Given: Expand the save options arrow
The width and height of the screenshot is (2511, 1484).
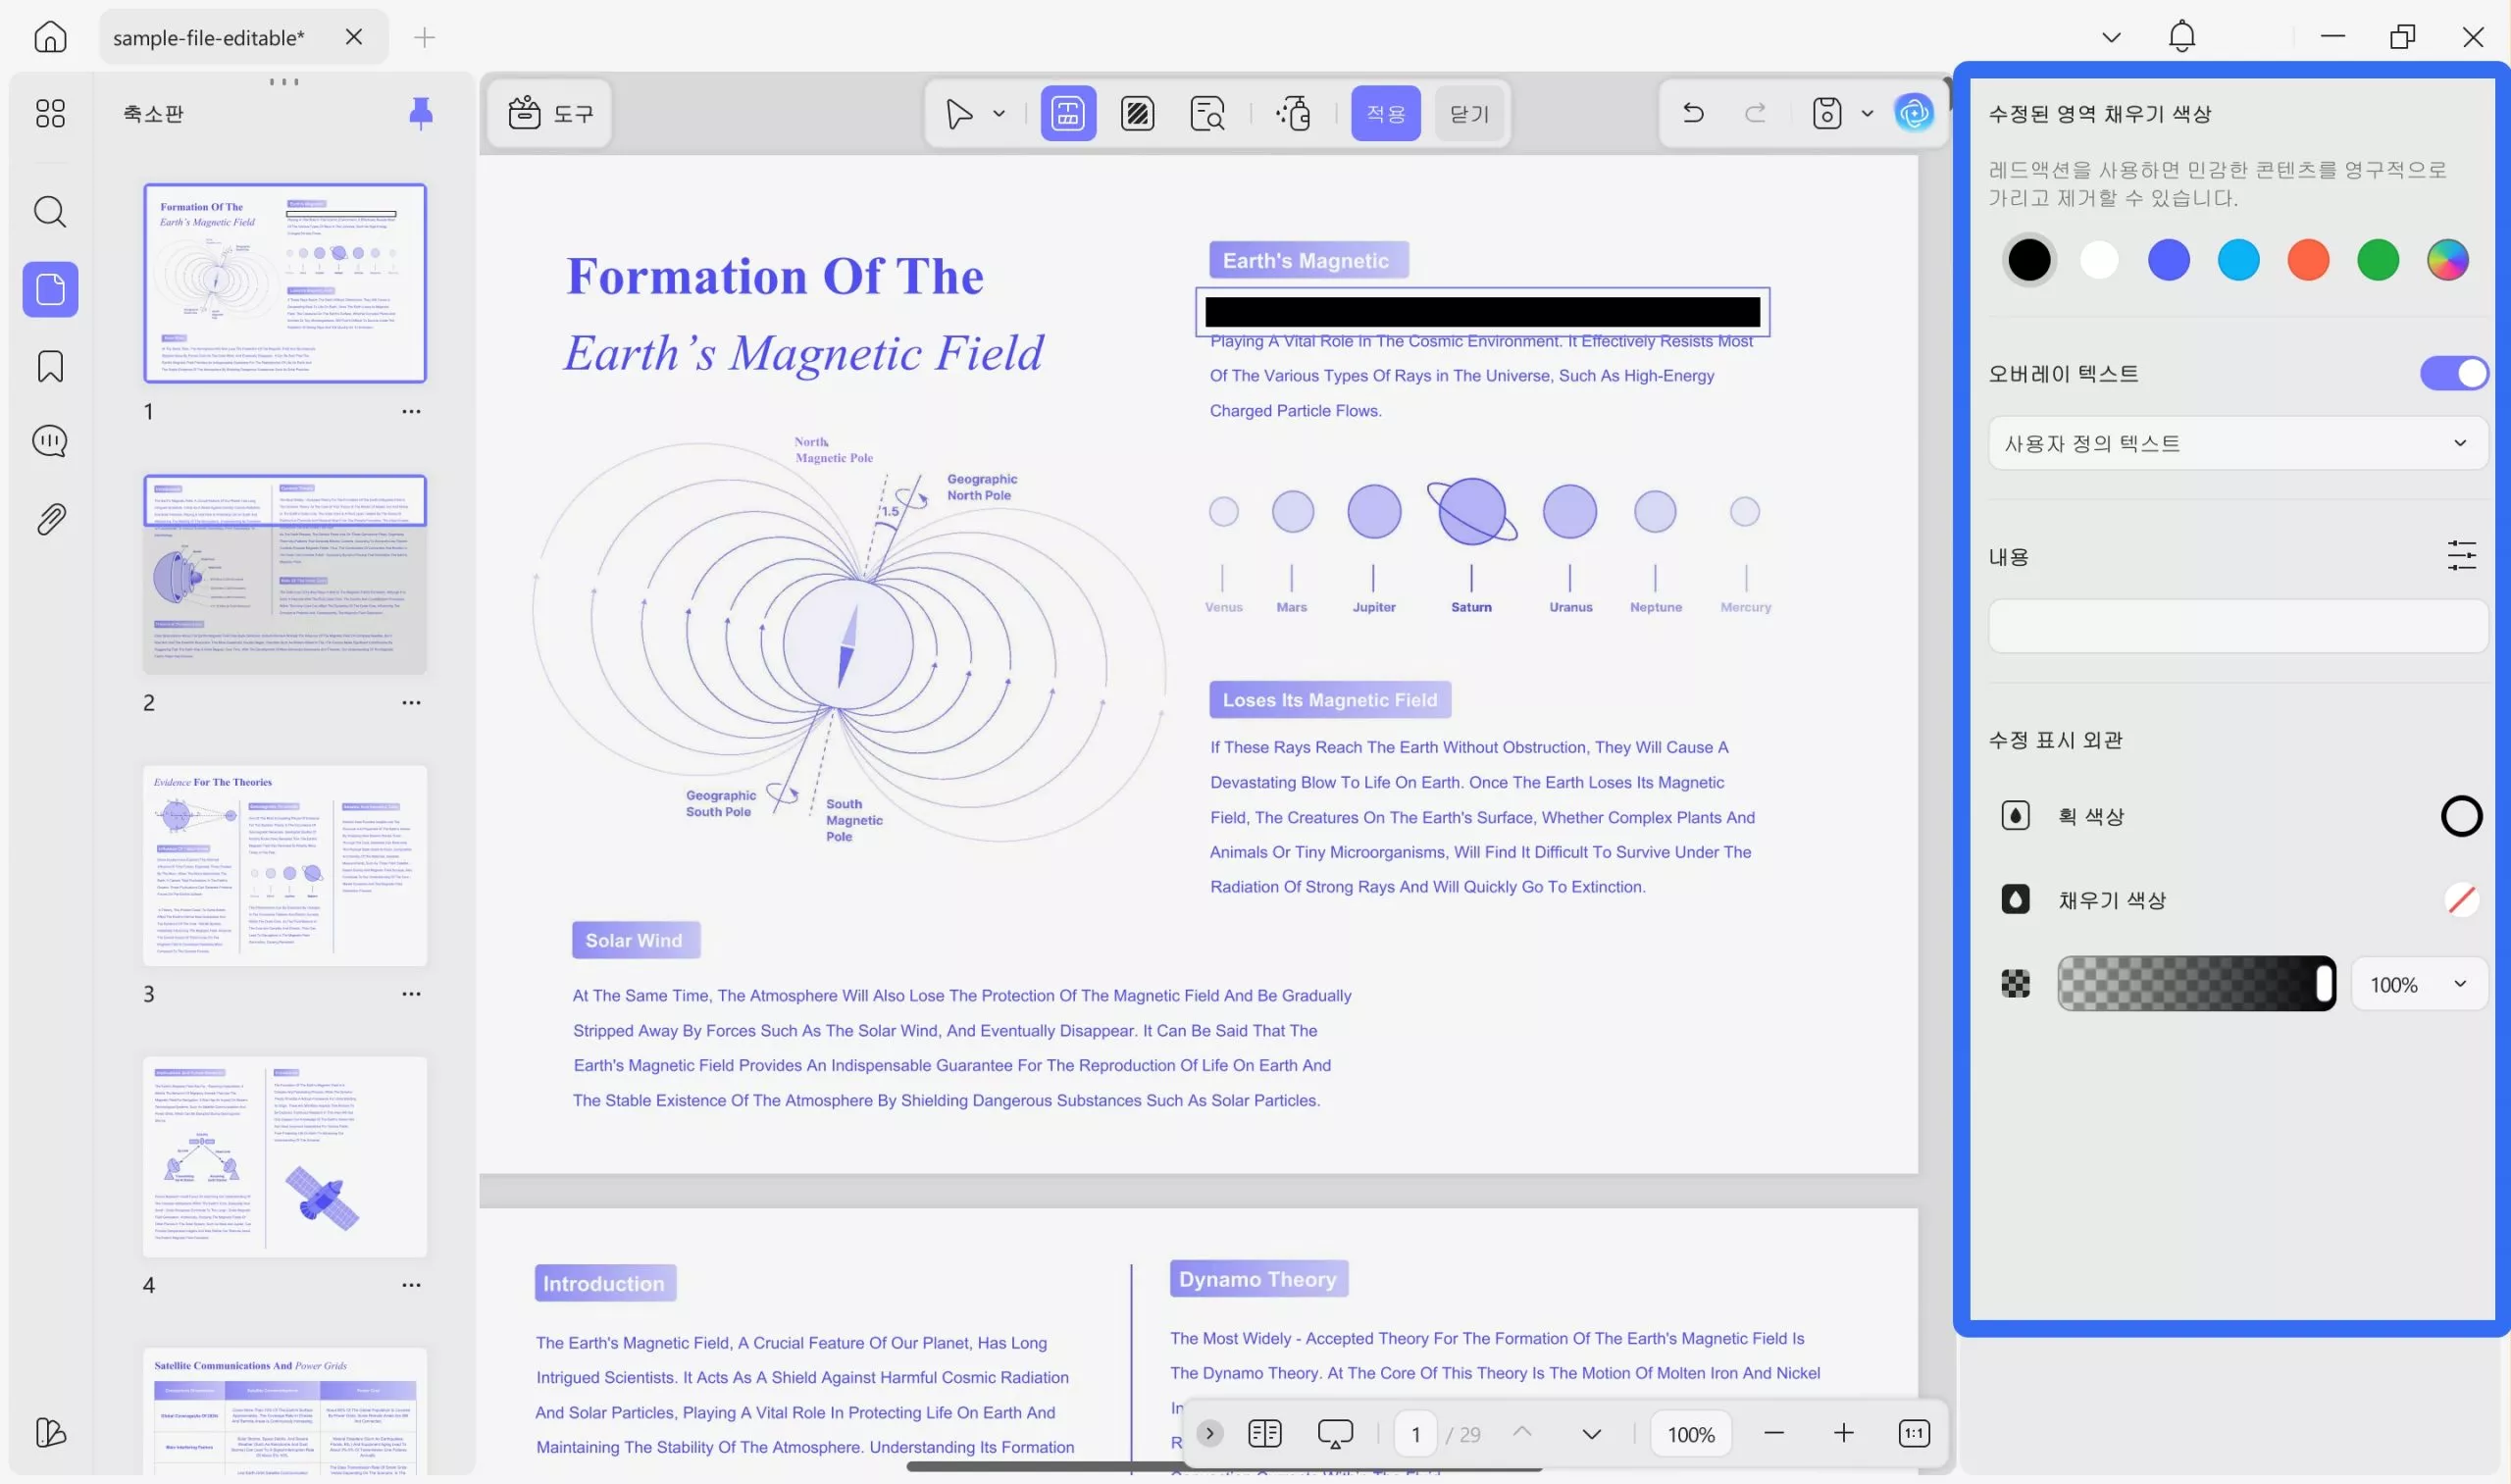Looking at the screenshot, I should (x=1867, y=113).
